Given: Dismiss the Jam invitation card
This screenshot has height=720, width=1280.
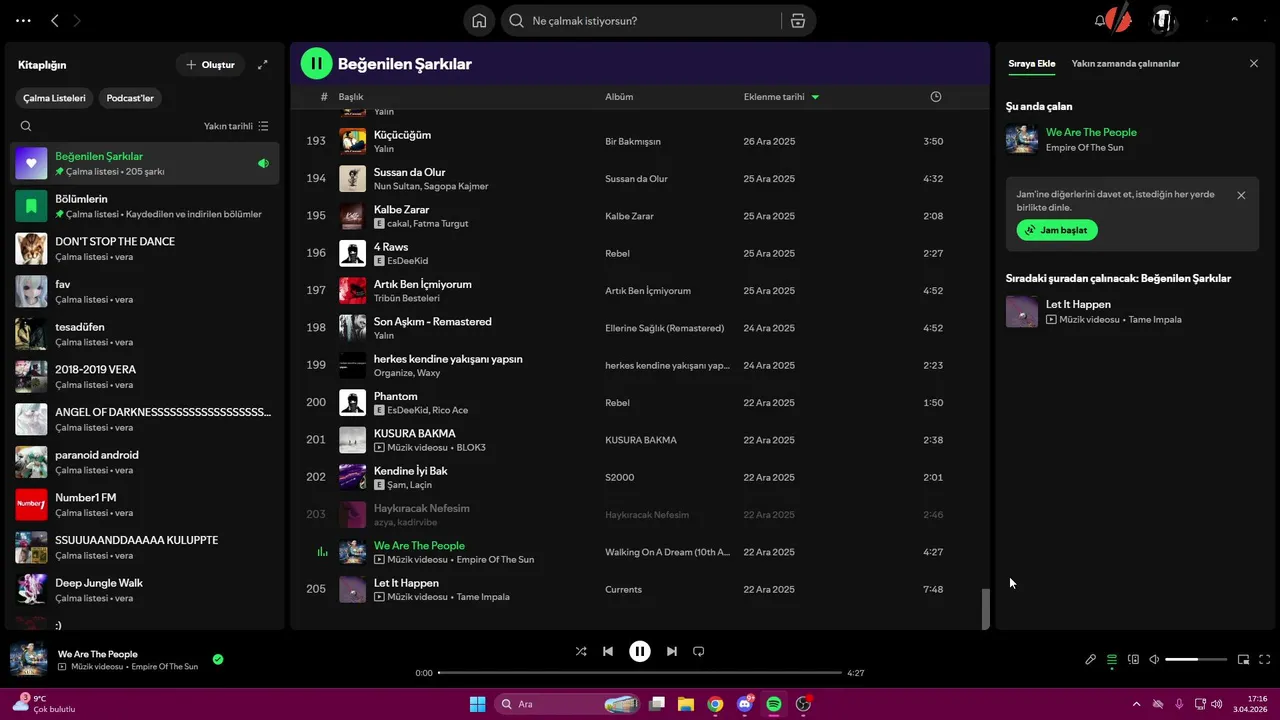Looking at the screenshot, I should click(x=1241, y=195).
